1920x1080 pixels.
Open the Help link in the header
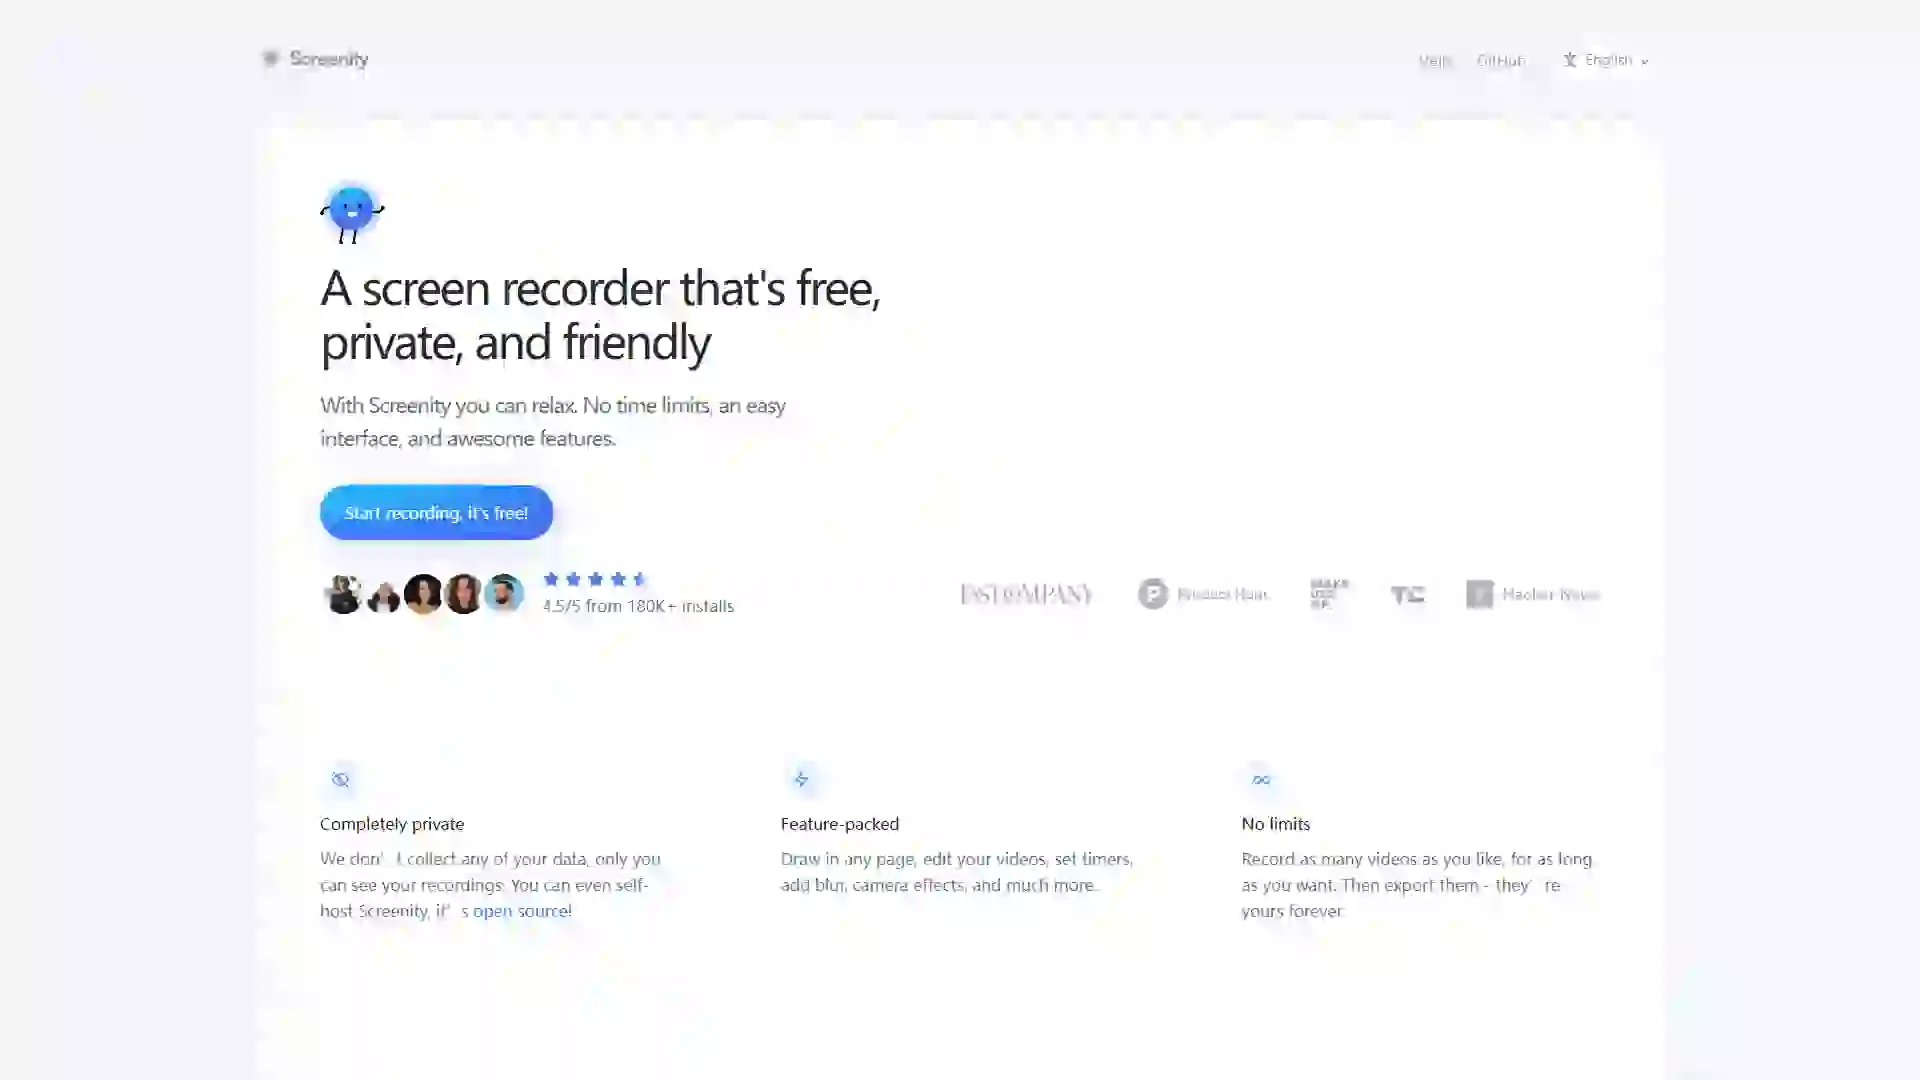pyautogui.click(x=1435, y=61)
